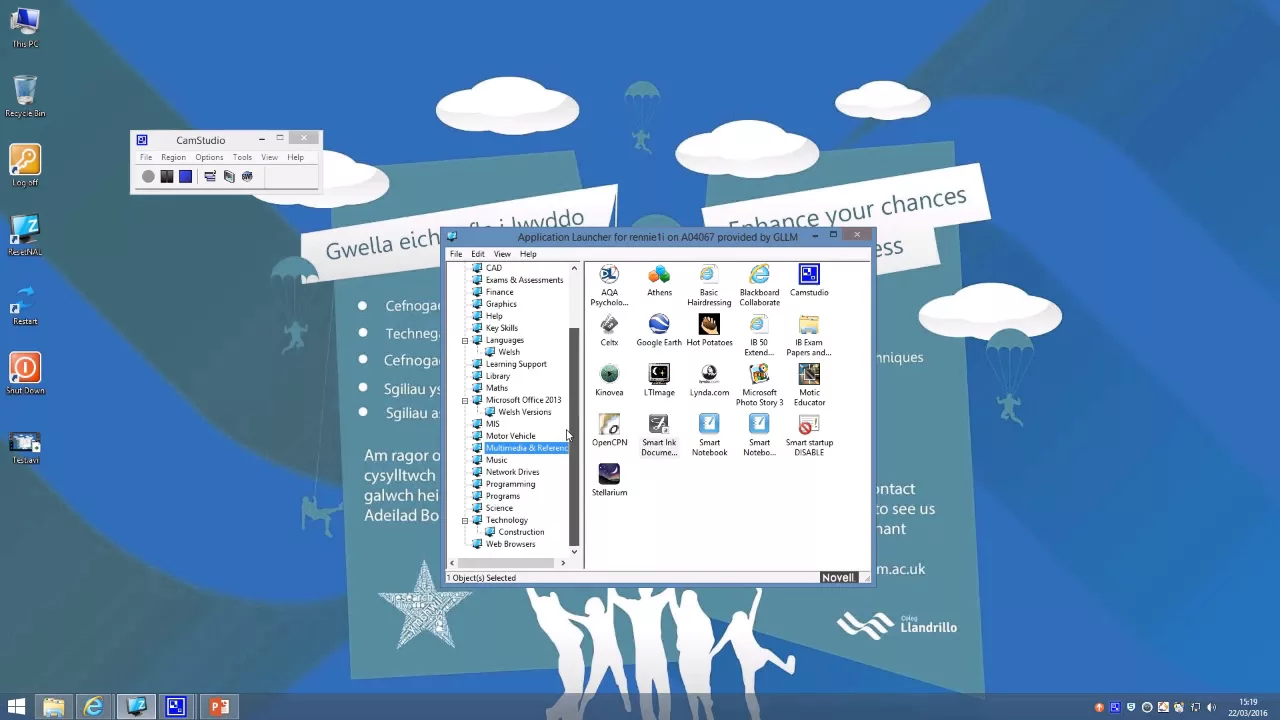1280x720 pixels.
Task: Launch Lynda.com from the launcher
Action: coord(709,381)
